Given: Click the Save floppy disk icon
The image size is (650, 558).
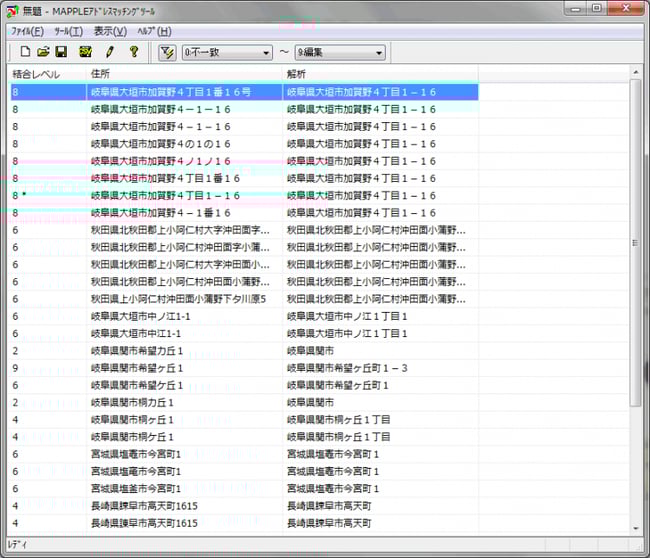Looking at the screenshot, I should [x=61, y=52].
